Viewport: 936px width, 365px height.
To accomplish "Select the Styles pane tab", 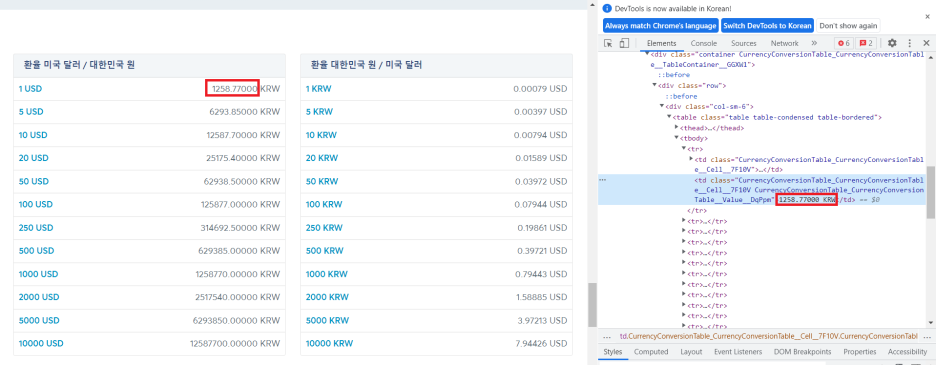I will [613, 352].
